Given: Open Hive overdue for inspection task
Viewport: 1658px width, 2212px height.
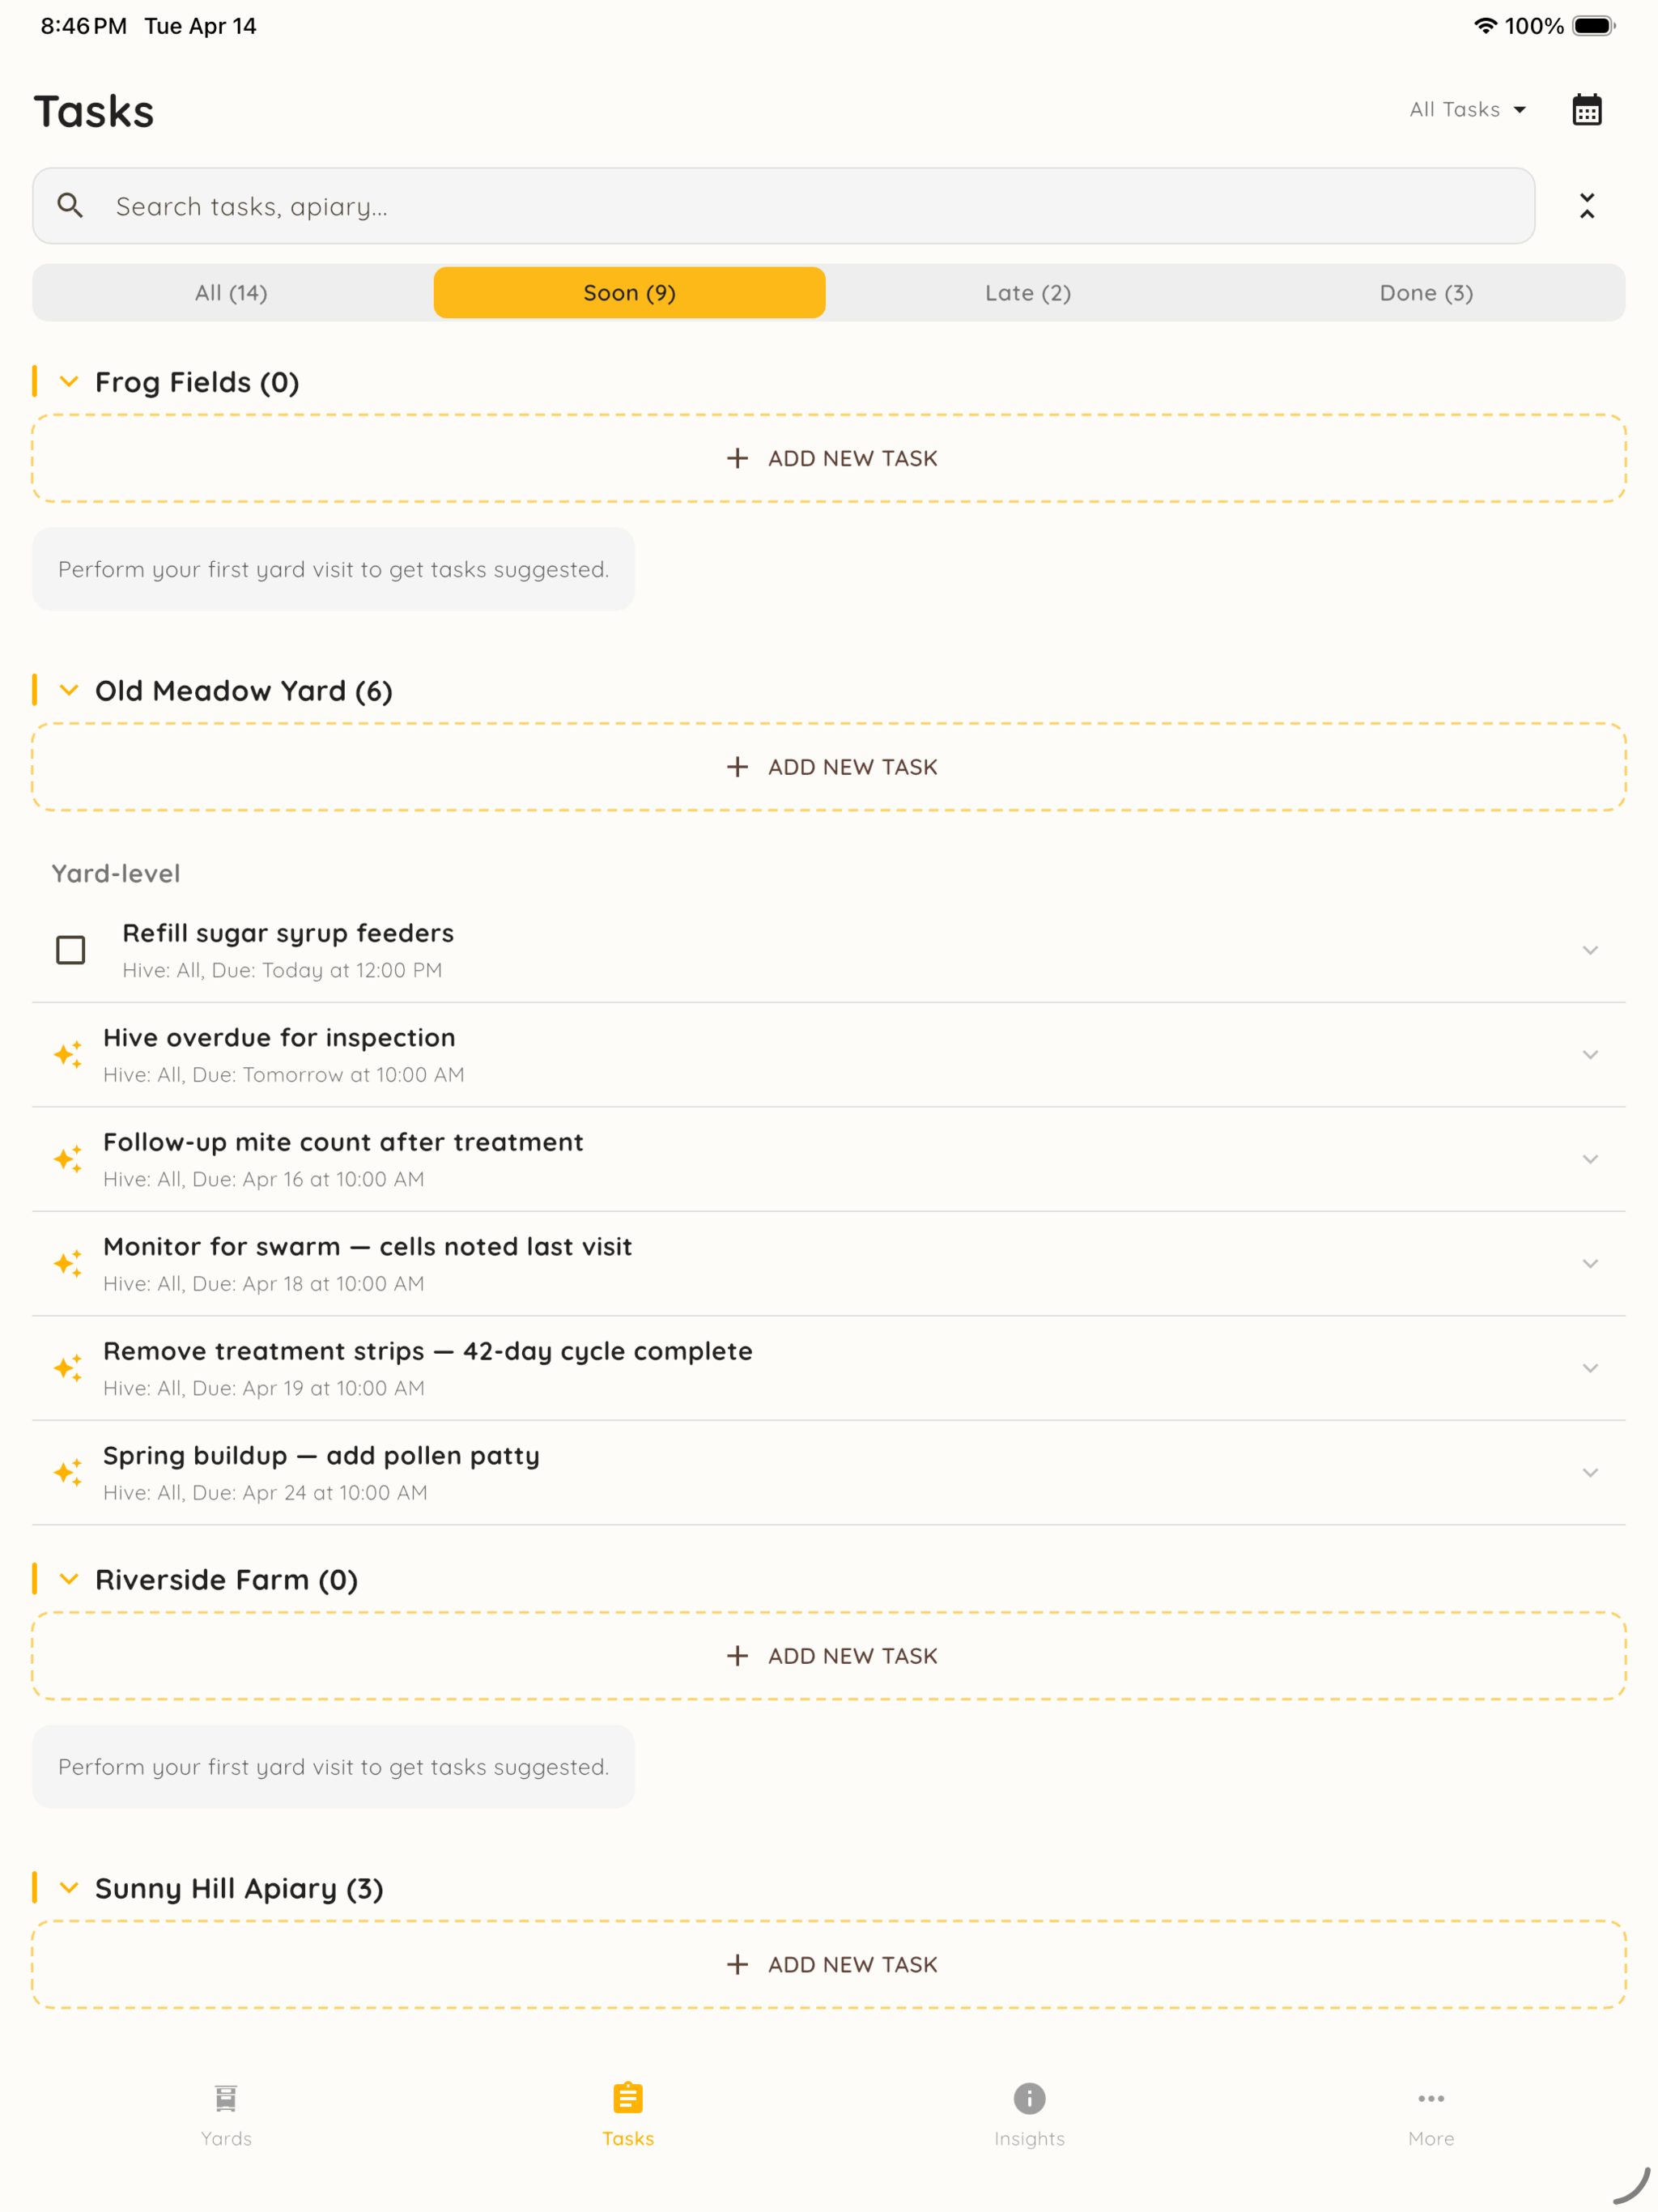Looking at the screenshot, I should 829,1055.
